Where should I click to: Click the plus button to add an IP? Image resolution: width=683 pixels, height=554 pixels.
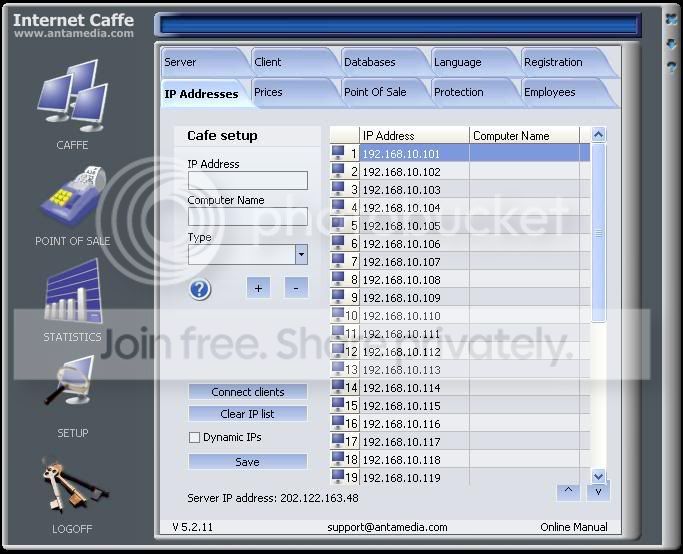click(x=258, y=288)
